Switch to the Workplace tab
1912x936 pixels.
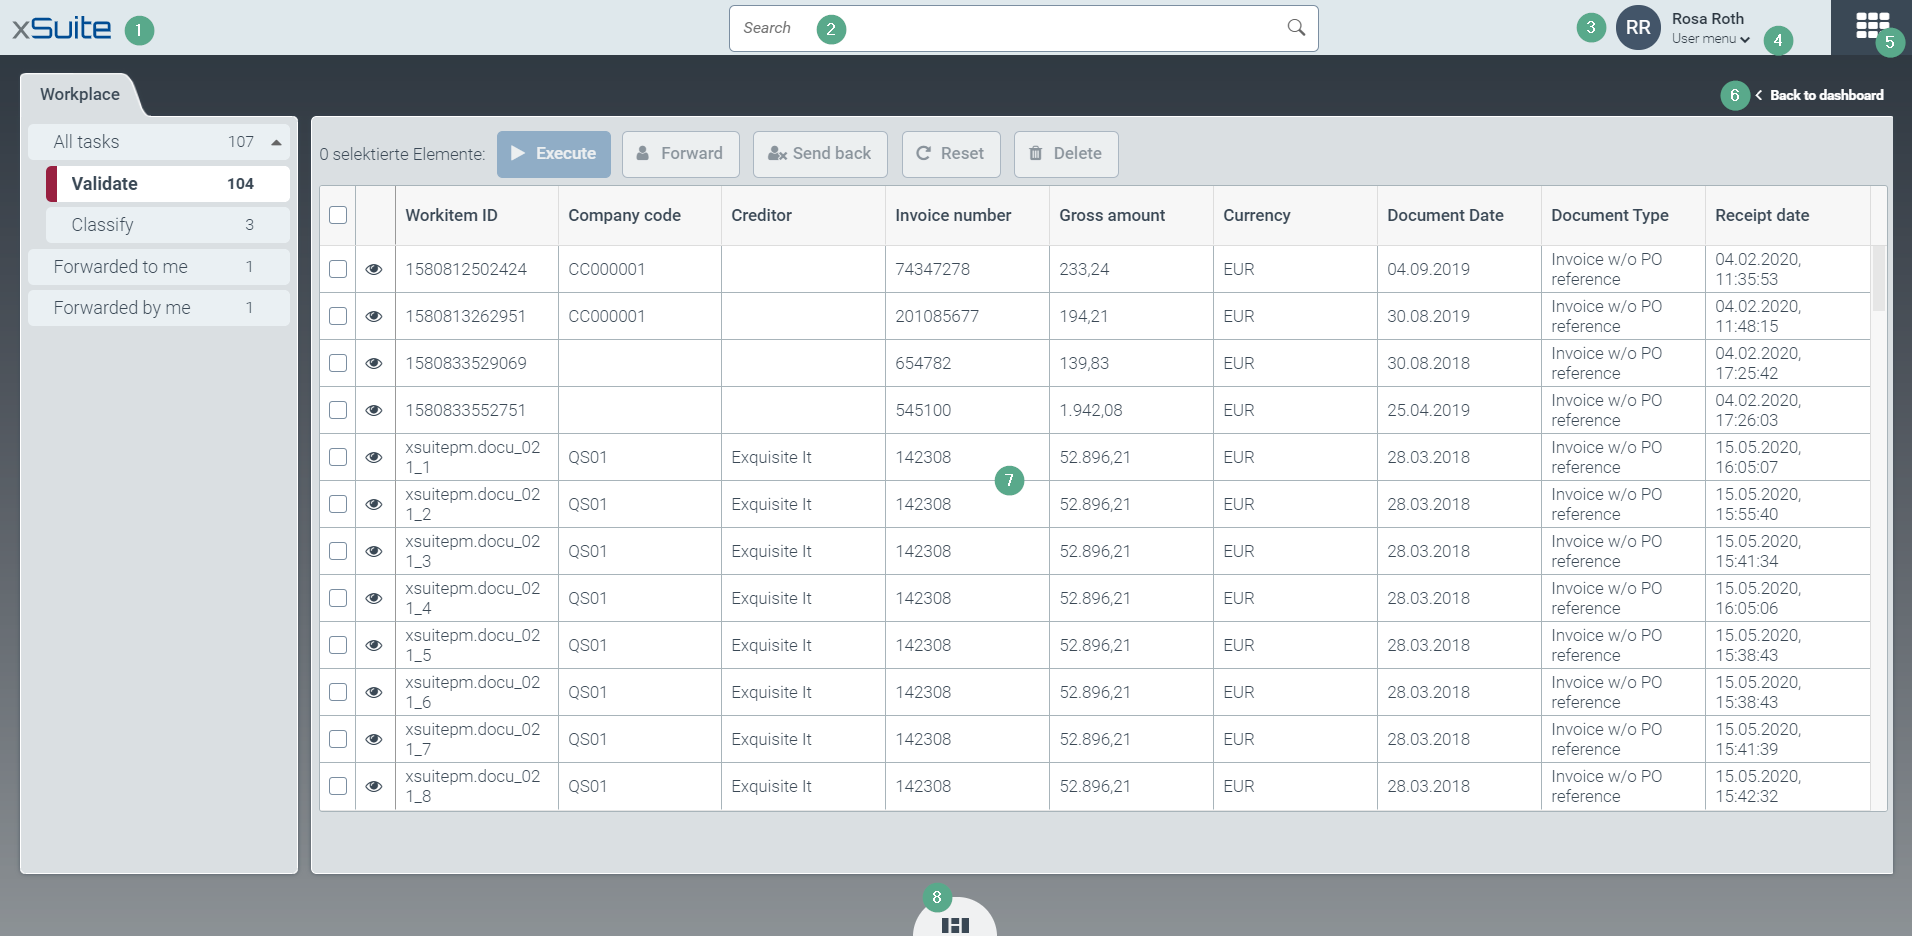click(x=80, y=94)
